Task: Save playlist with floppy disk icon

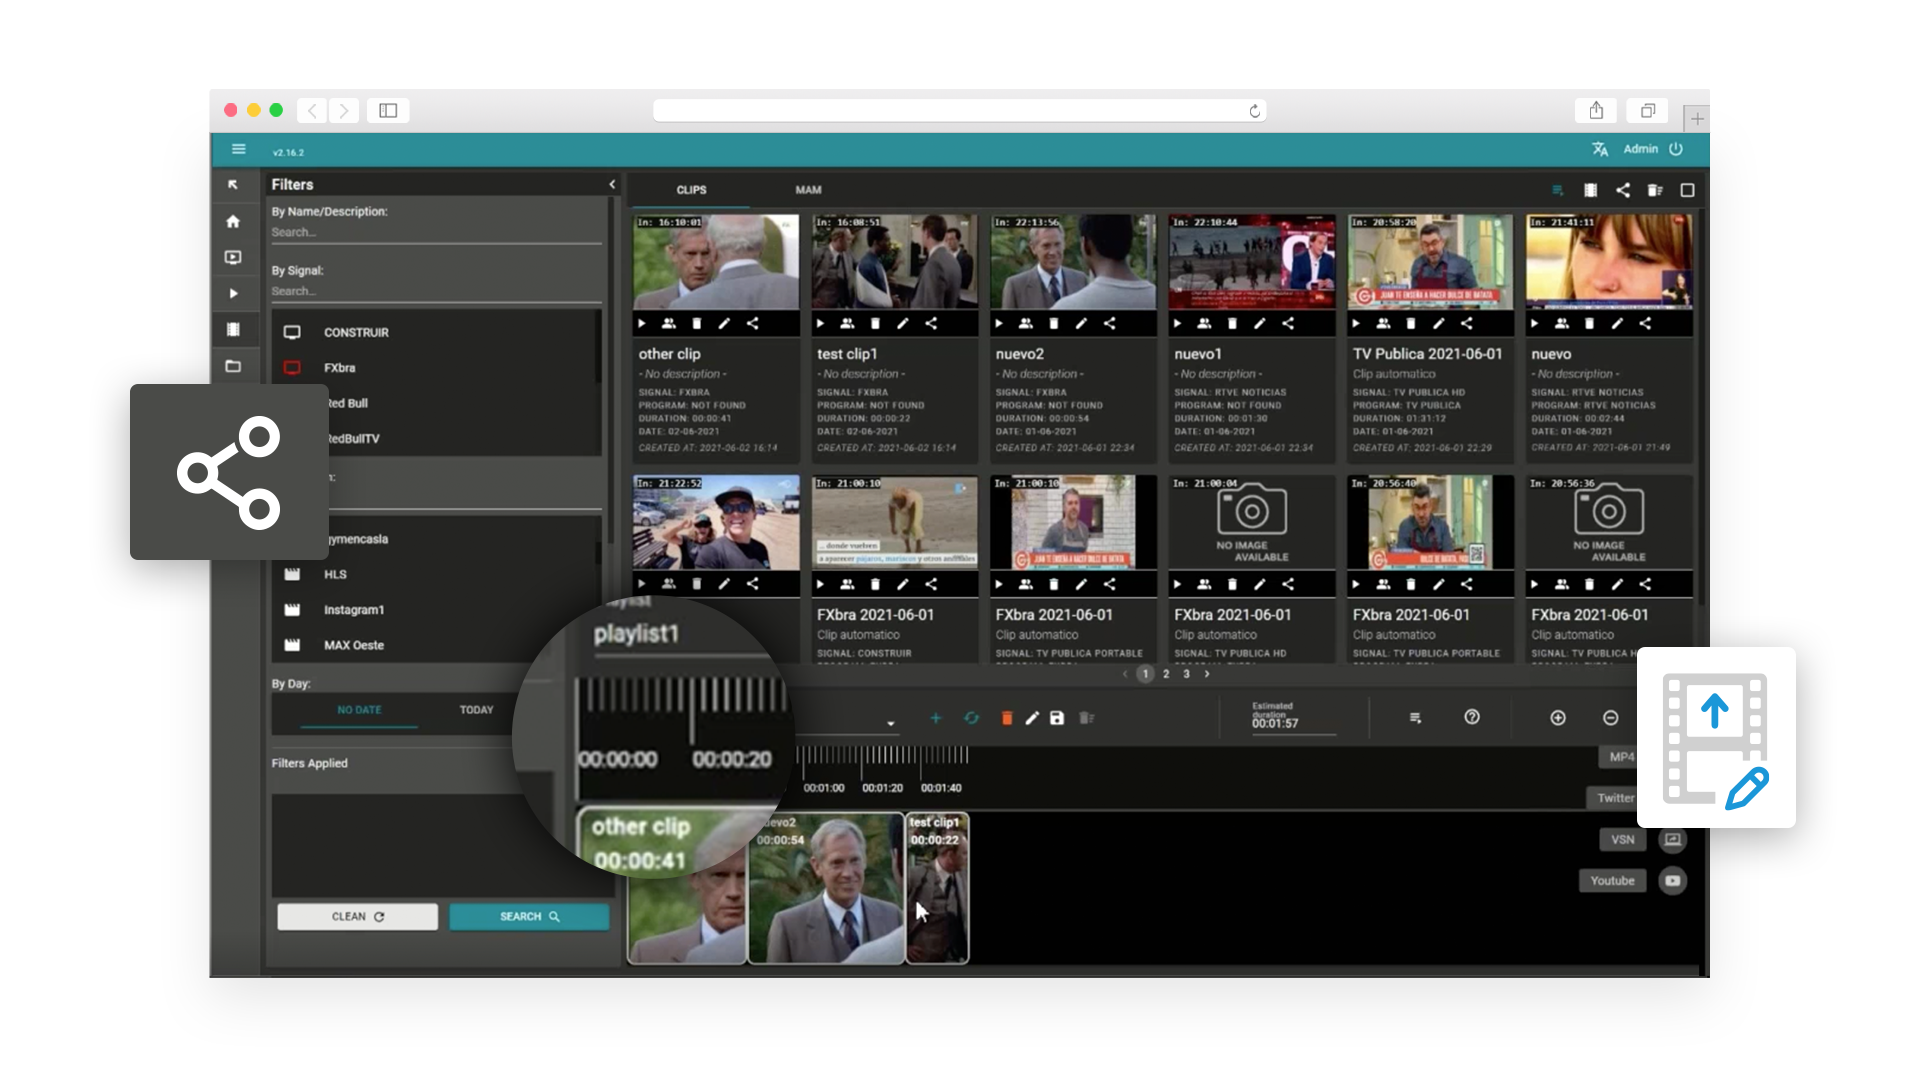Action: pos(1057,718)
